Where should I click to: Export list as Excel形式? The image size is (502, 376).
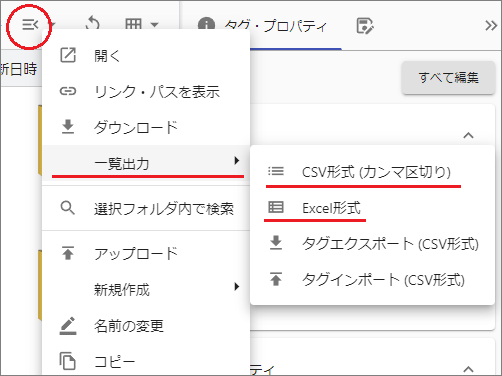click(372, 208)
